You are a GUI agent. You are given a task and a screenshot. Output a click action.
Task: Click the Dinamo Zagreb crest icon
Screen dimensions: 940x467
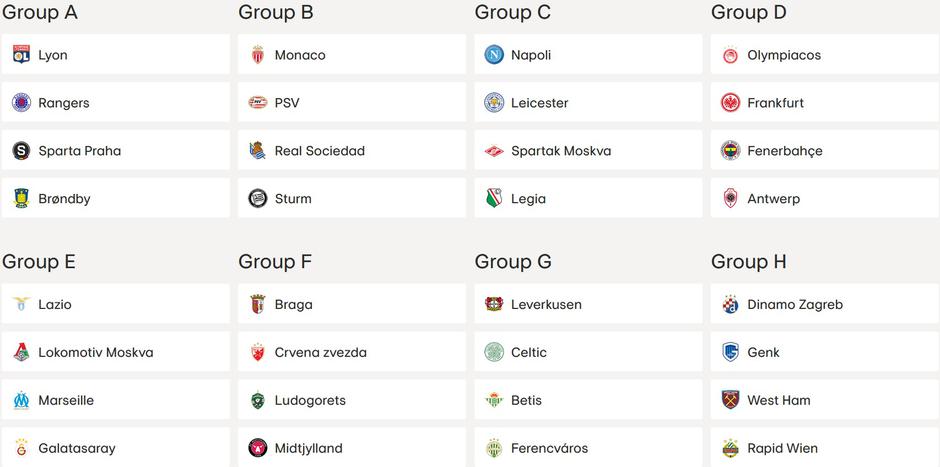pyautogui.click(x=730, y=304)
